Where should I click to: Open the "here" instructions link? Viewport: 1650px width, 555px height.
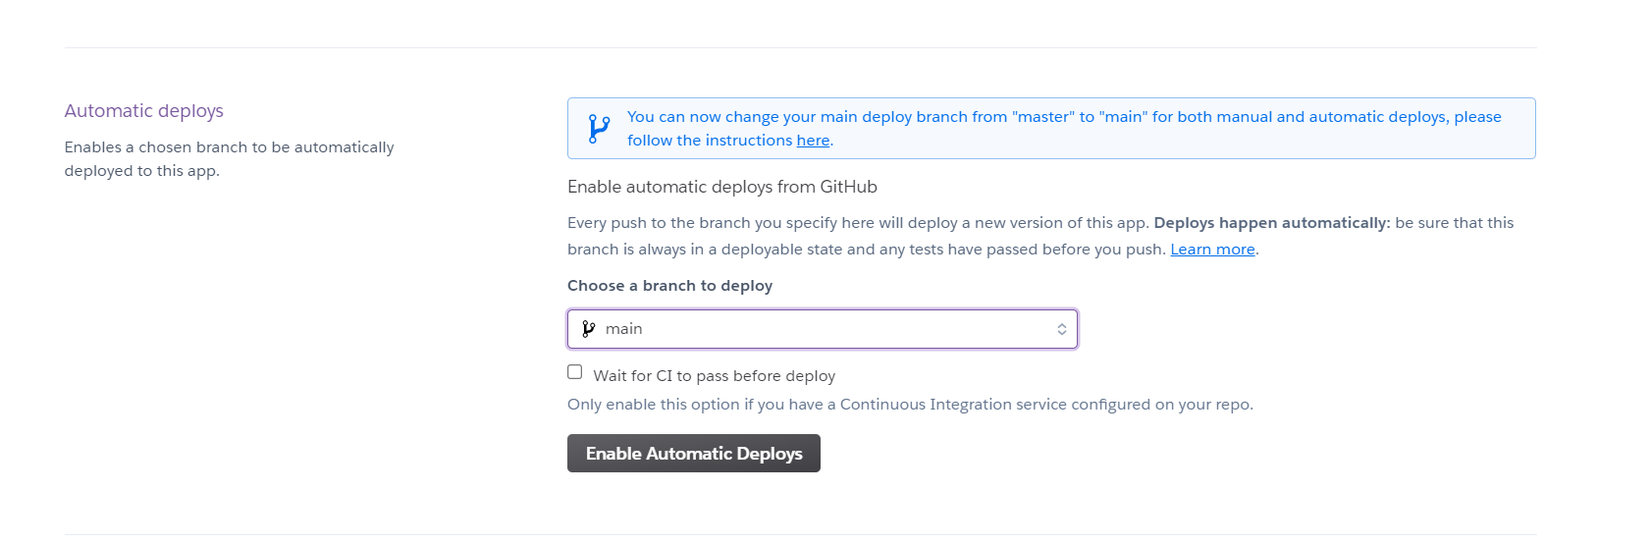click(813, 141)
